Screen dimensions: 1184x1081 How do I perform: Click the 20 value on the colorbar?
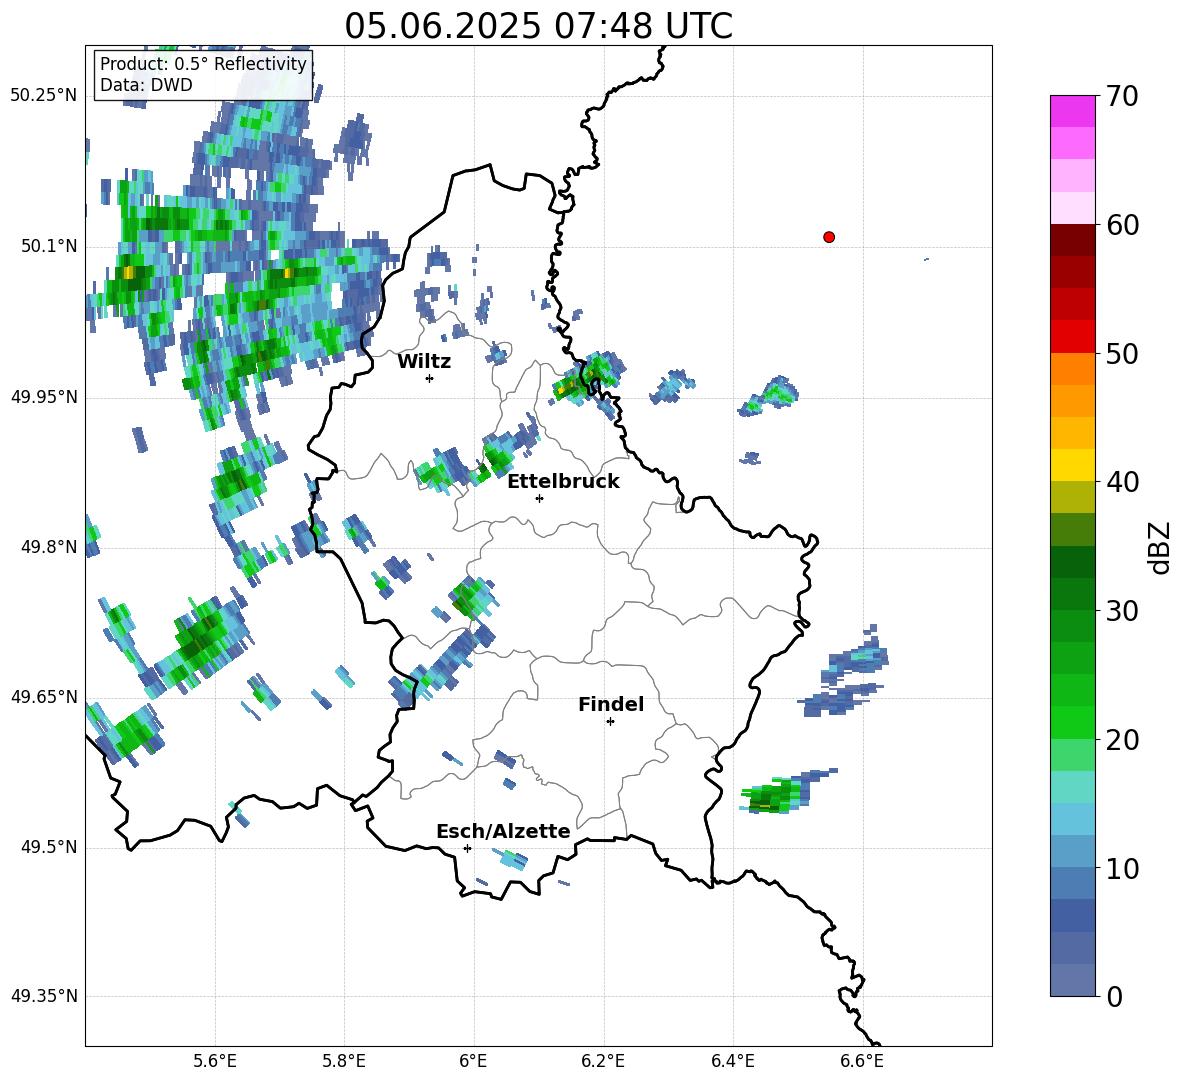[x=1122, y=740]
